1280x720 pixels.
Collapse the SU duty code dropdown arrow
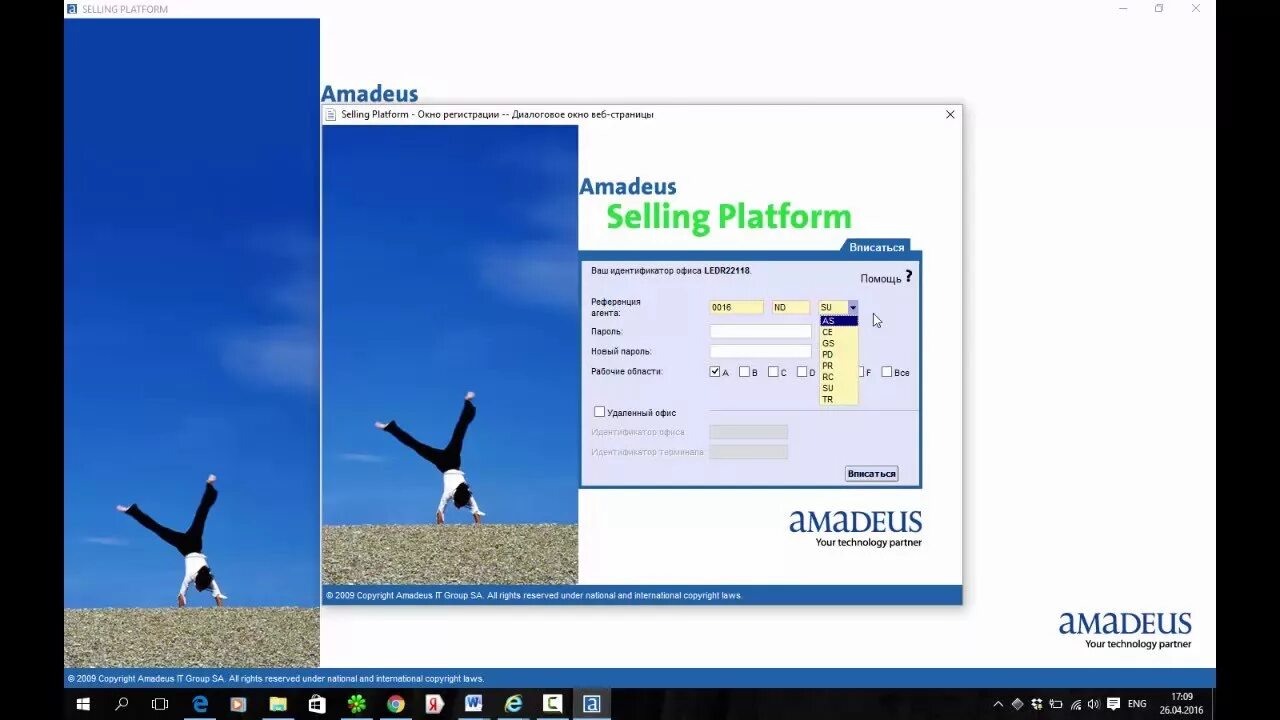click(x=853, y=308)
